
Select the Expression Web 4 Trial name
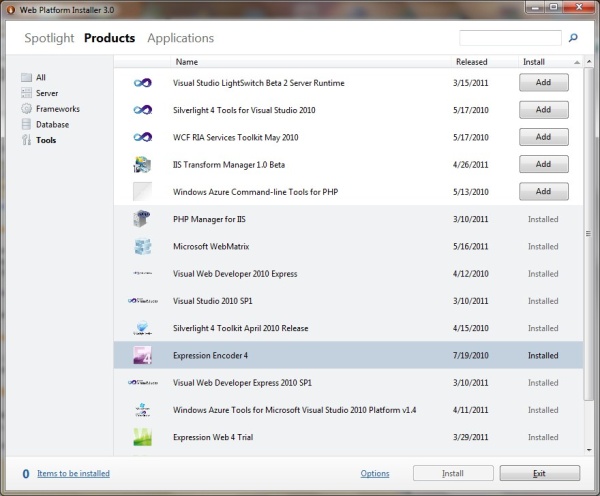click(x=213, y=437)
